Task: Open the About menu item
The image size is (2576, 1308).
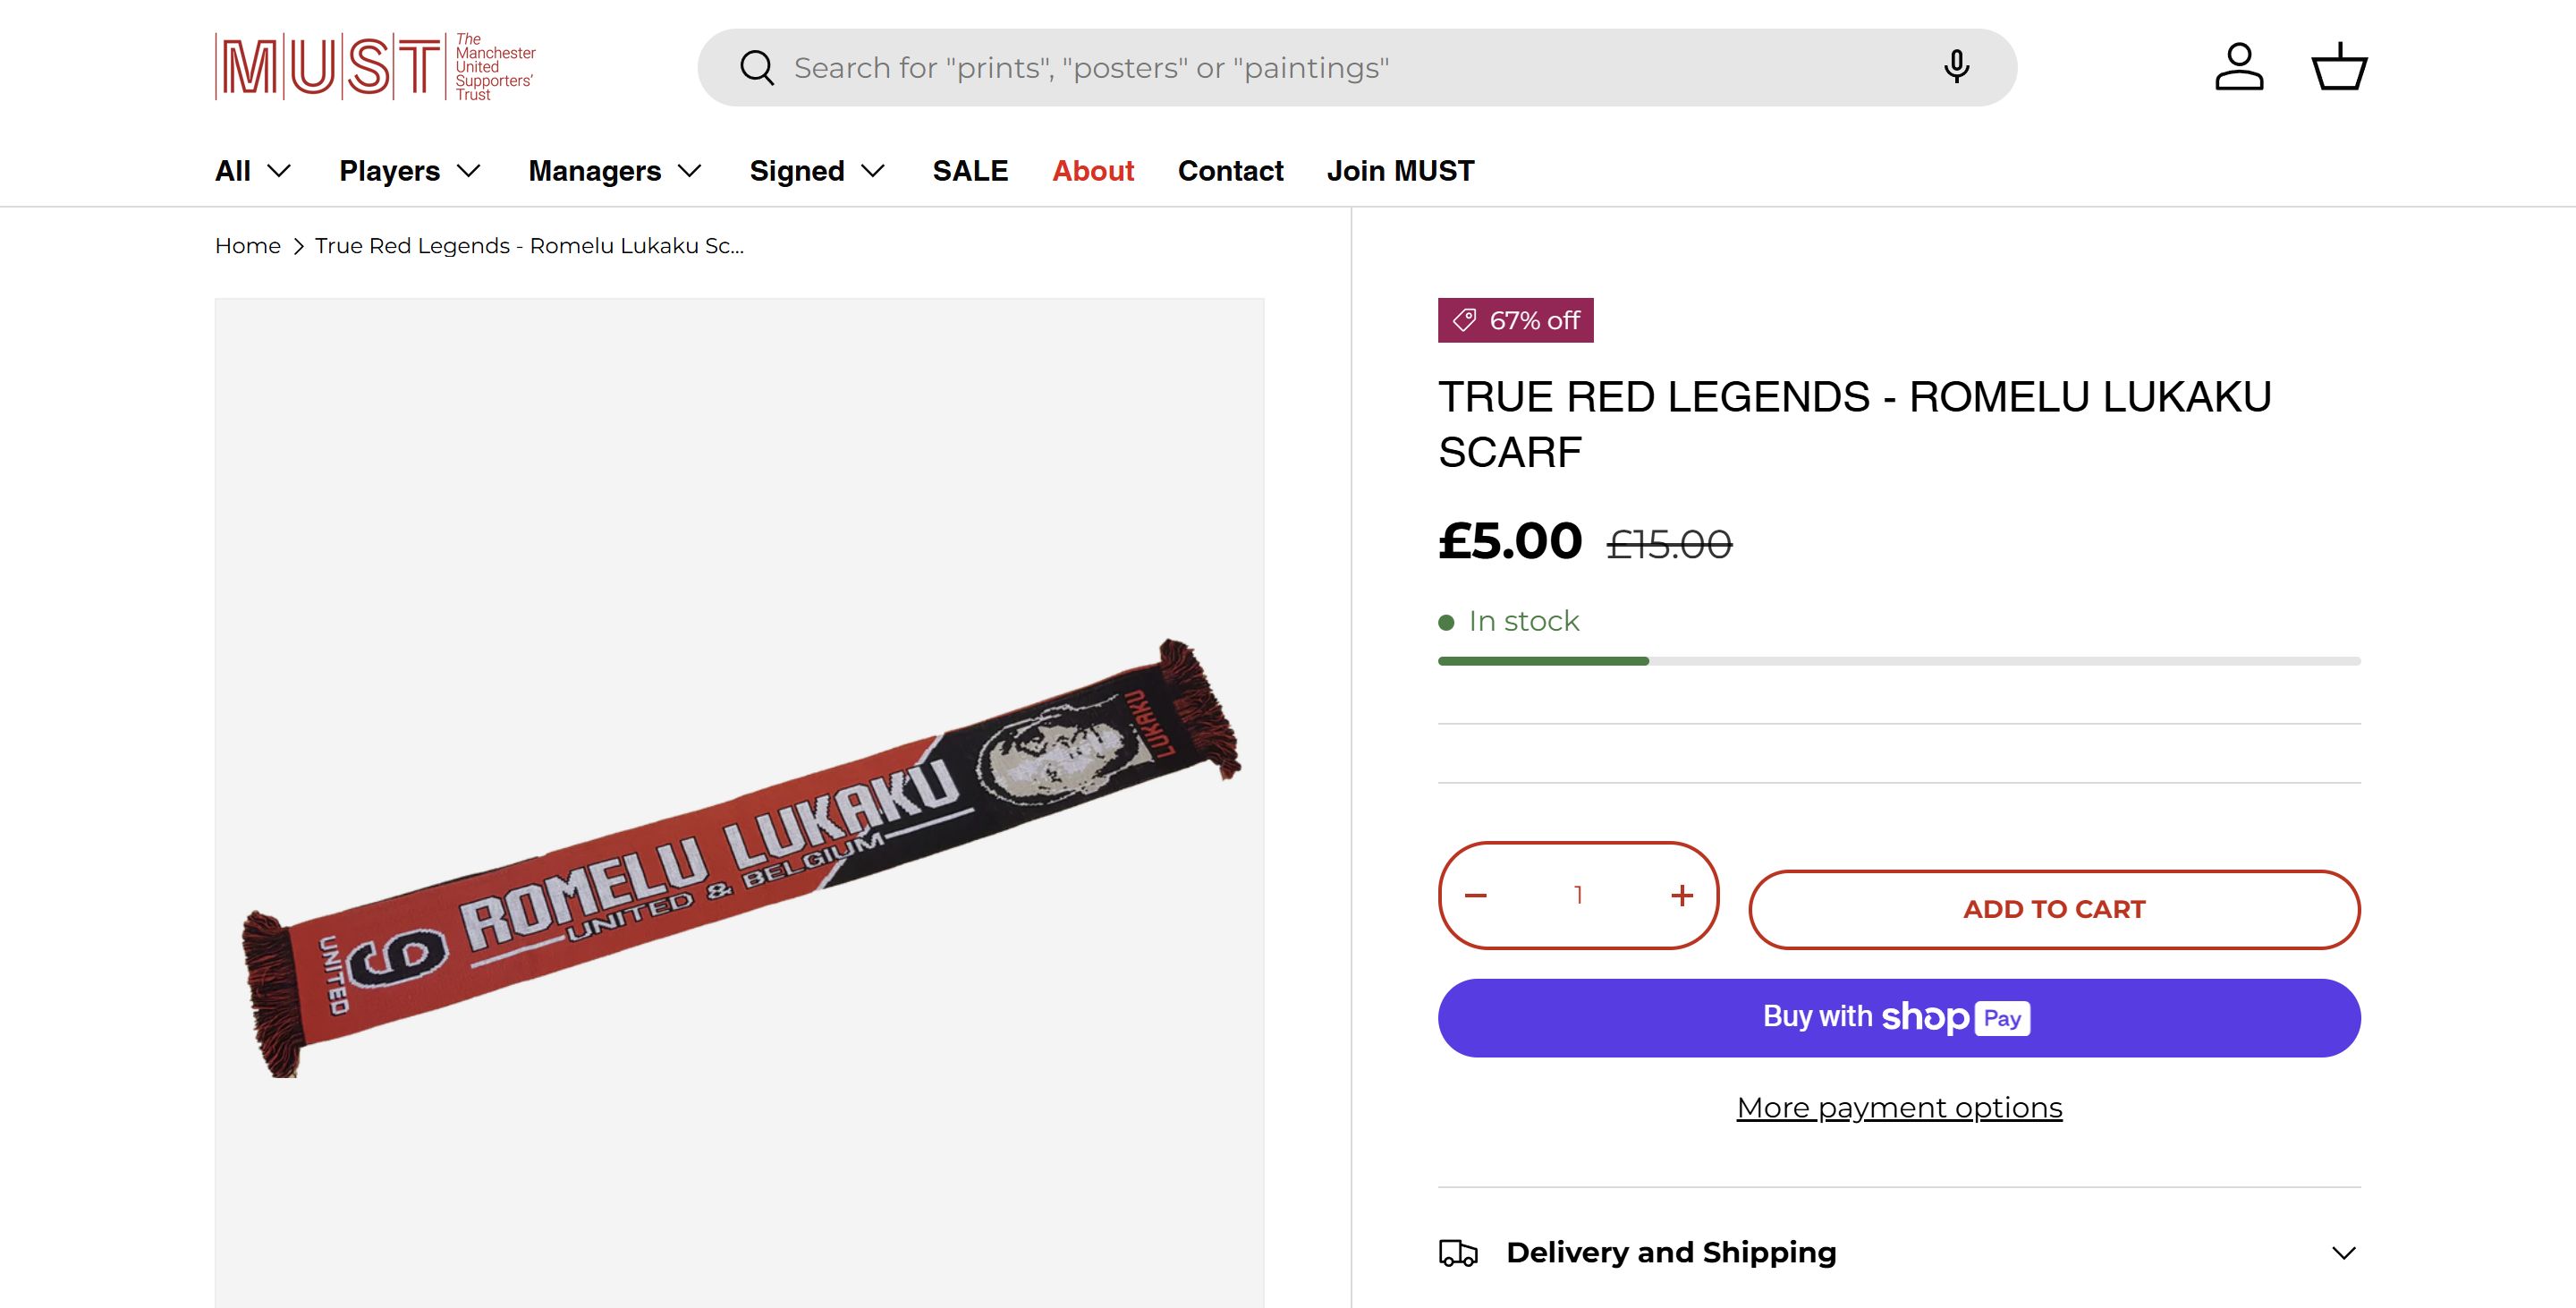Action: (x=1093, y=171)
